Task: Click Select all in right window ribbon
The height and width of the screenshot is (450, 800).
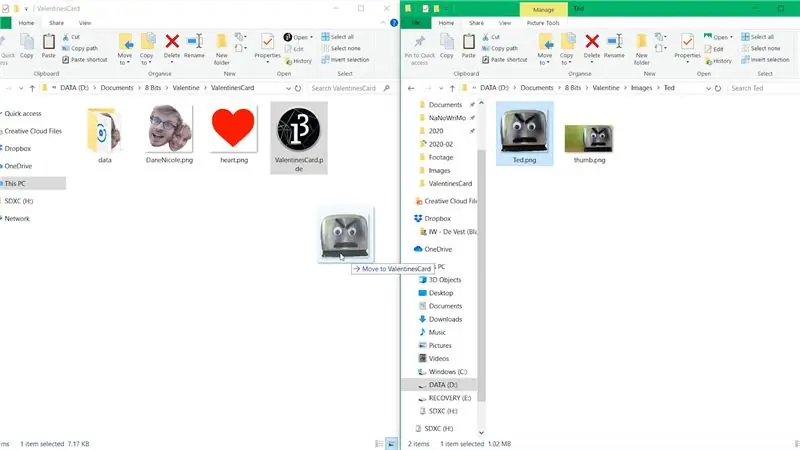Action: (758, 37)
